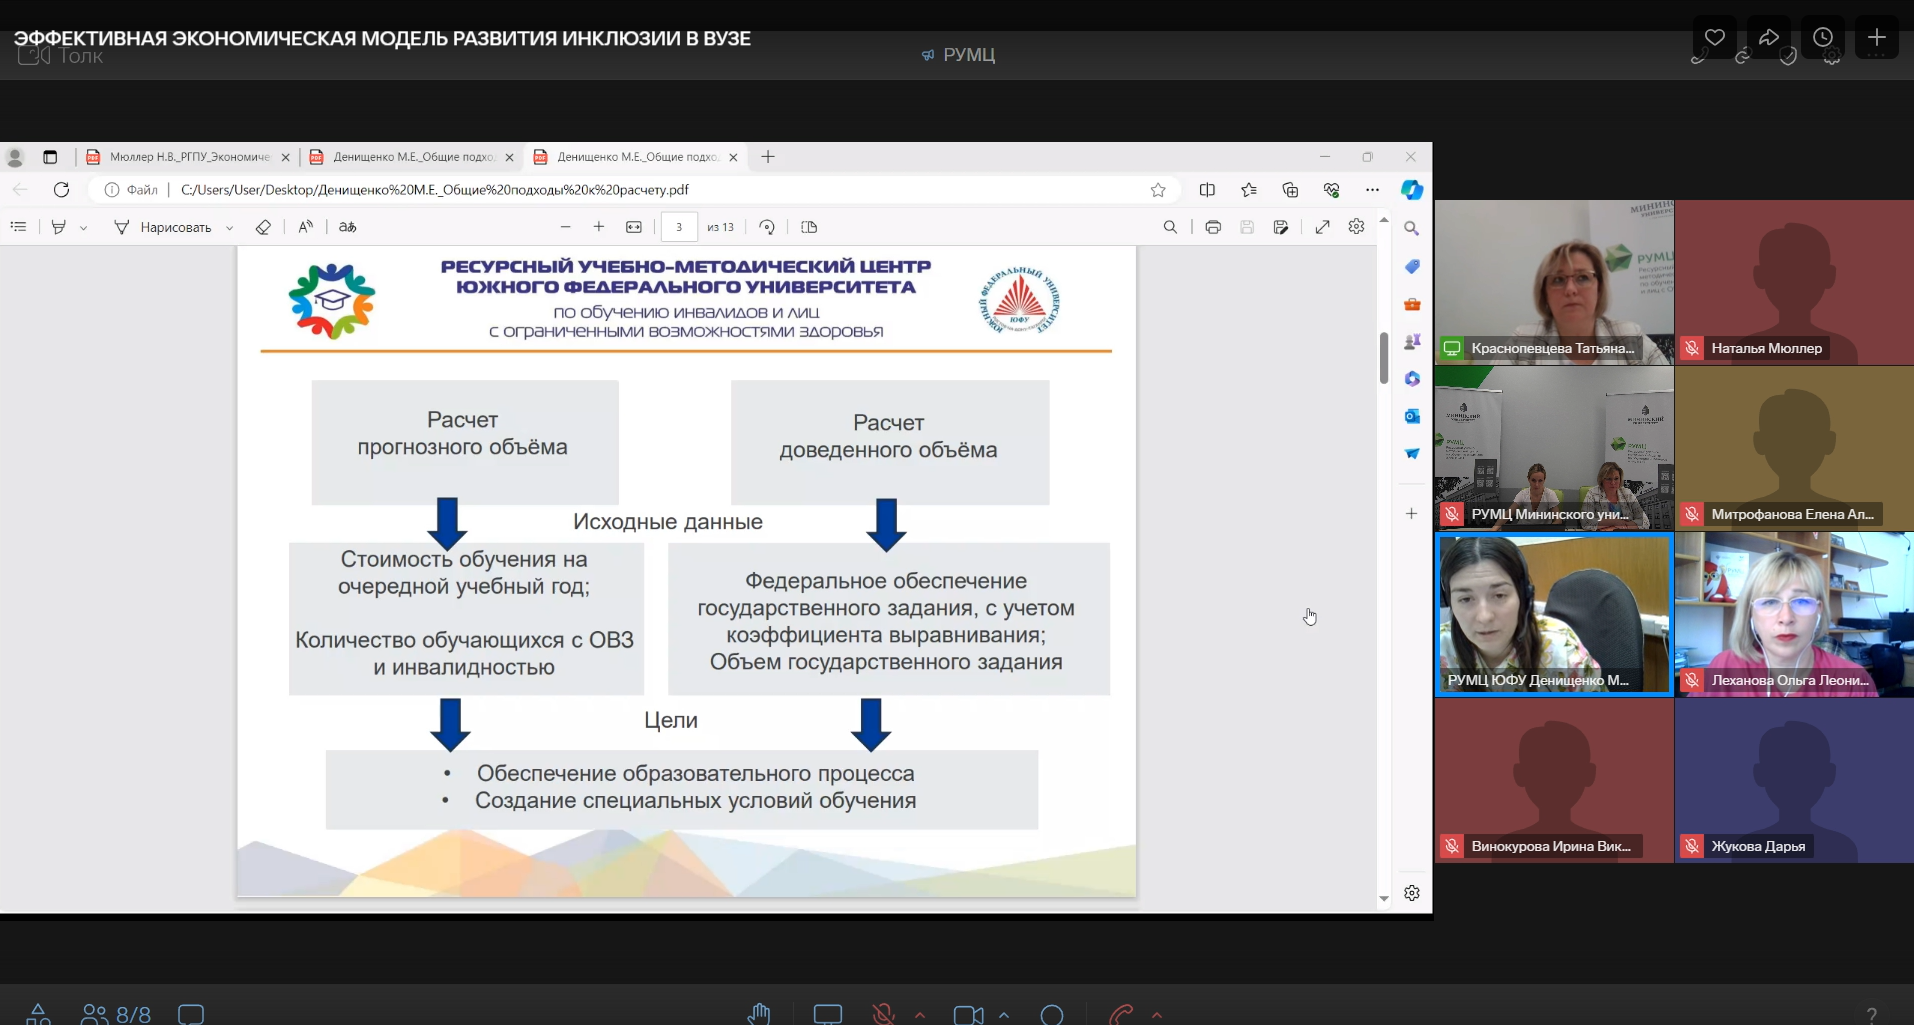
Task: Toggle the PDF table of contents panel
Action: (x=18, y=227)
